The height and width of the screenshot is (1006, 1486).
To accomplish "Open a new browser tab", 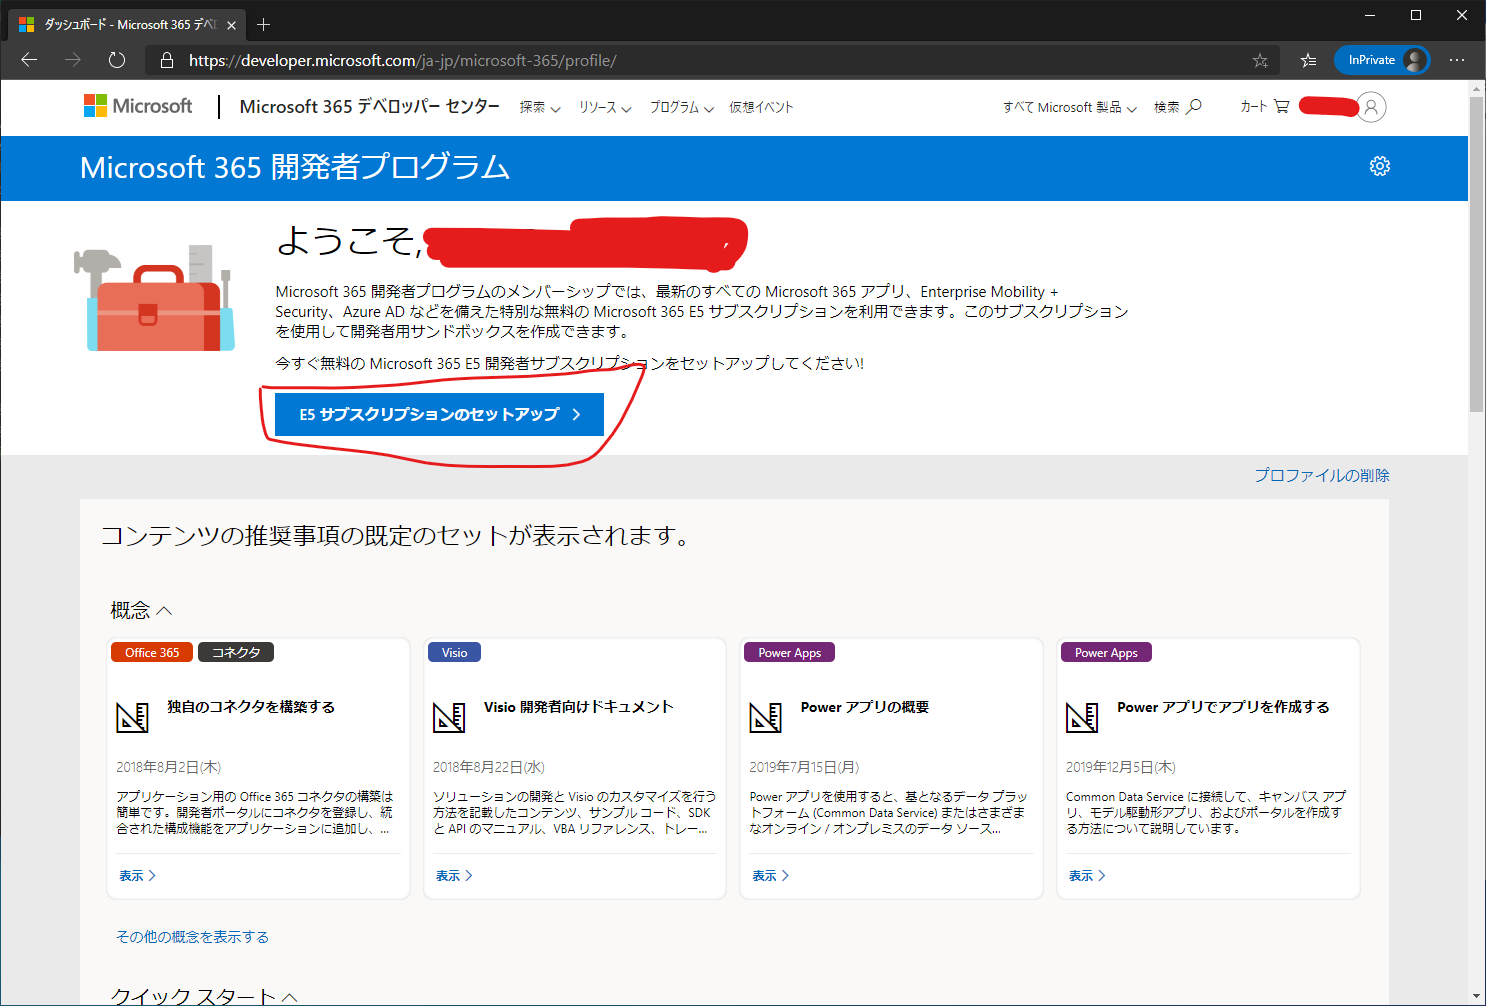I will click(263, 24).
